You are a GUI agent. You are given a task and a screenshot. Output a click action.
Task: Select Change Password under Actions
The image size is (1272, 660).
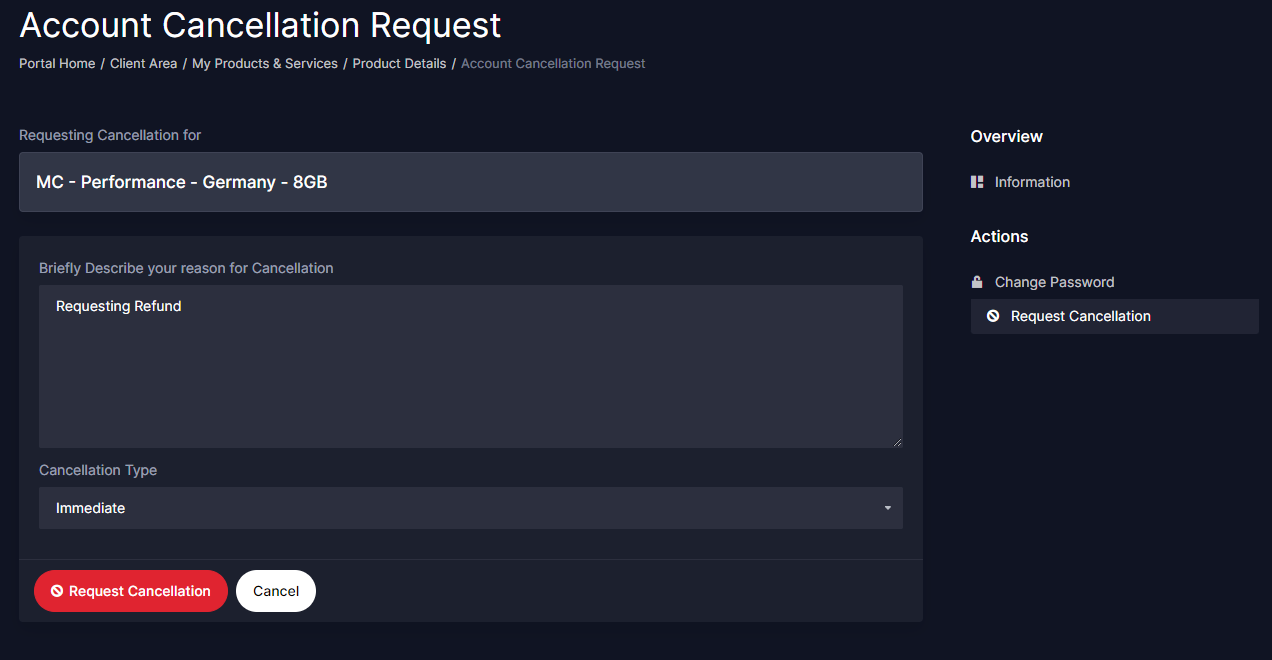click(1054, 282)
